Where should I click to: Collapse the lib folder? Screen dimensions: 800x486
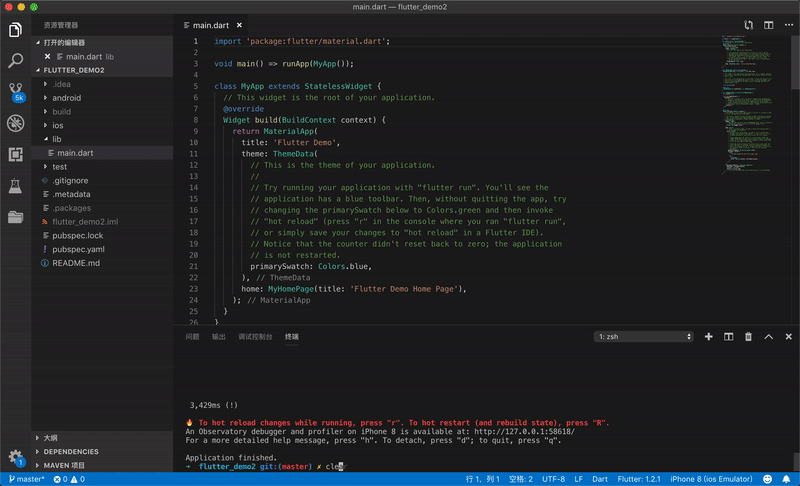[57, 139]
